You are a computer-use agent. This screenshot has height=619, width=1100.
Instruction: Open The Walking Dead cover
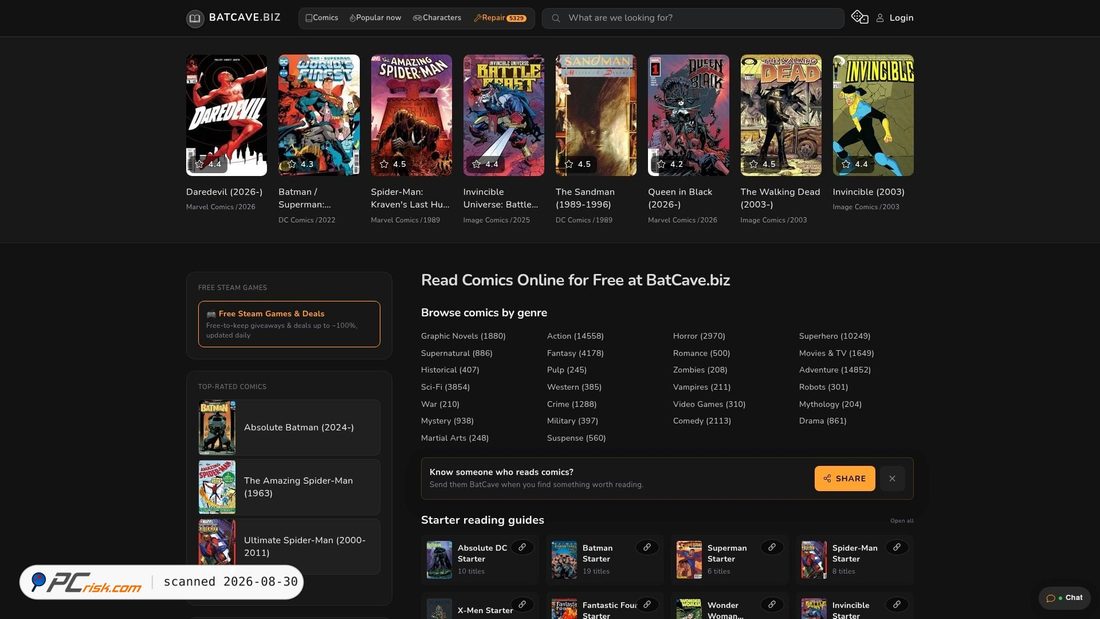781,115
